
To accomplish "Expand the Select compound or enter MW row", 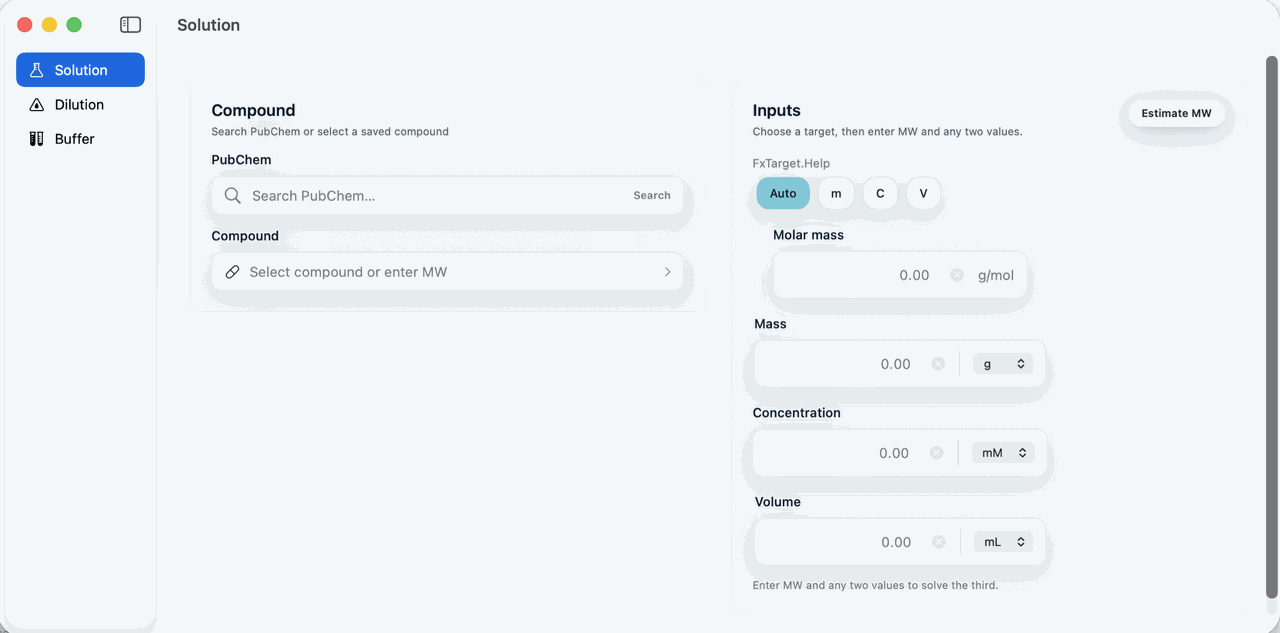I will pyautogui.click(x=447, y=272).
